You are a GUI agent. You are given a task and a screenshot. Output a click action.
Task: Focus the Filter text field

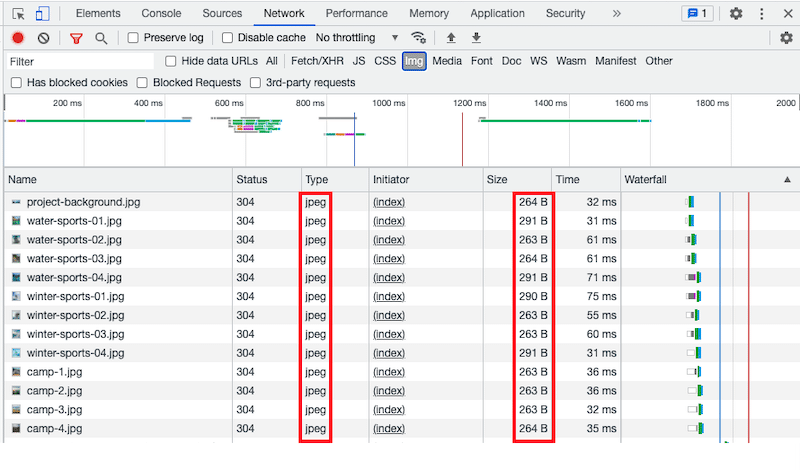point(80,61)
